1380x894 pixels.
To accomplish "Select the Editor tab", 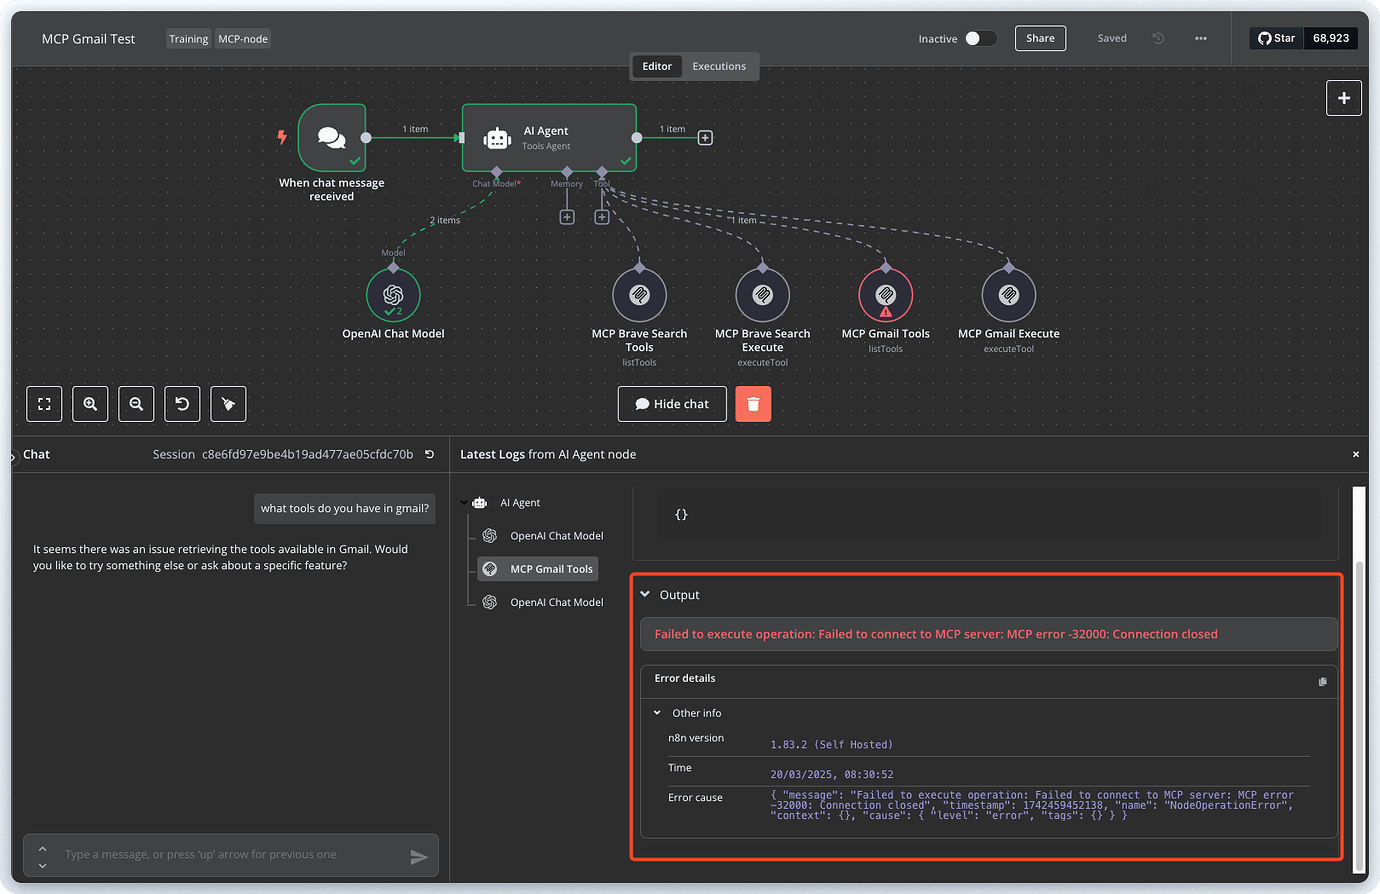I will (x=657, y=66).
